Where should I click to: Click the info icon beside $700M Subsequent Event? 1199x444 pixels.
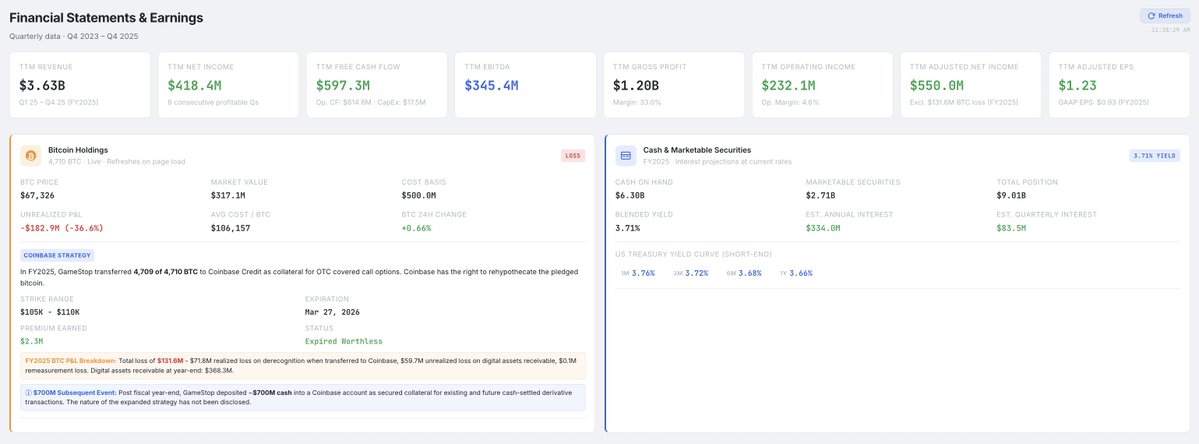28,391
